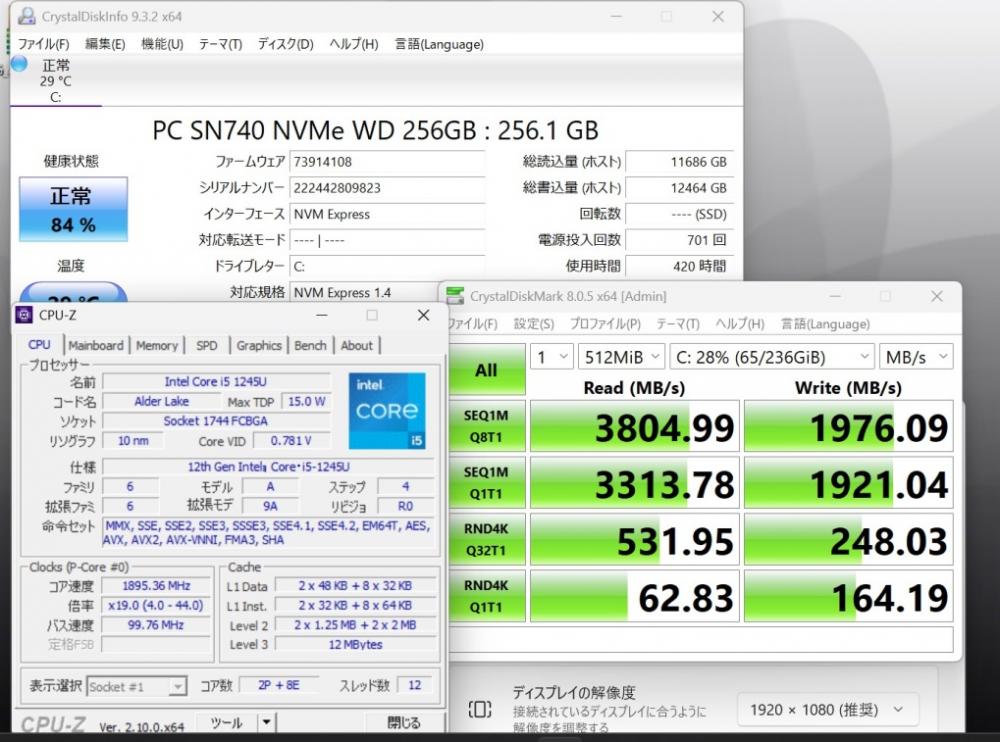The width and height of the screenshot is (1000, 742).
Task: Click the C: drive temperature tab 29 °C
Action: tap(55, 81)
